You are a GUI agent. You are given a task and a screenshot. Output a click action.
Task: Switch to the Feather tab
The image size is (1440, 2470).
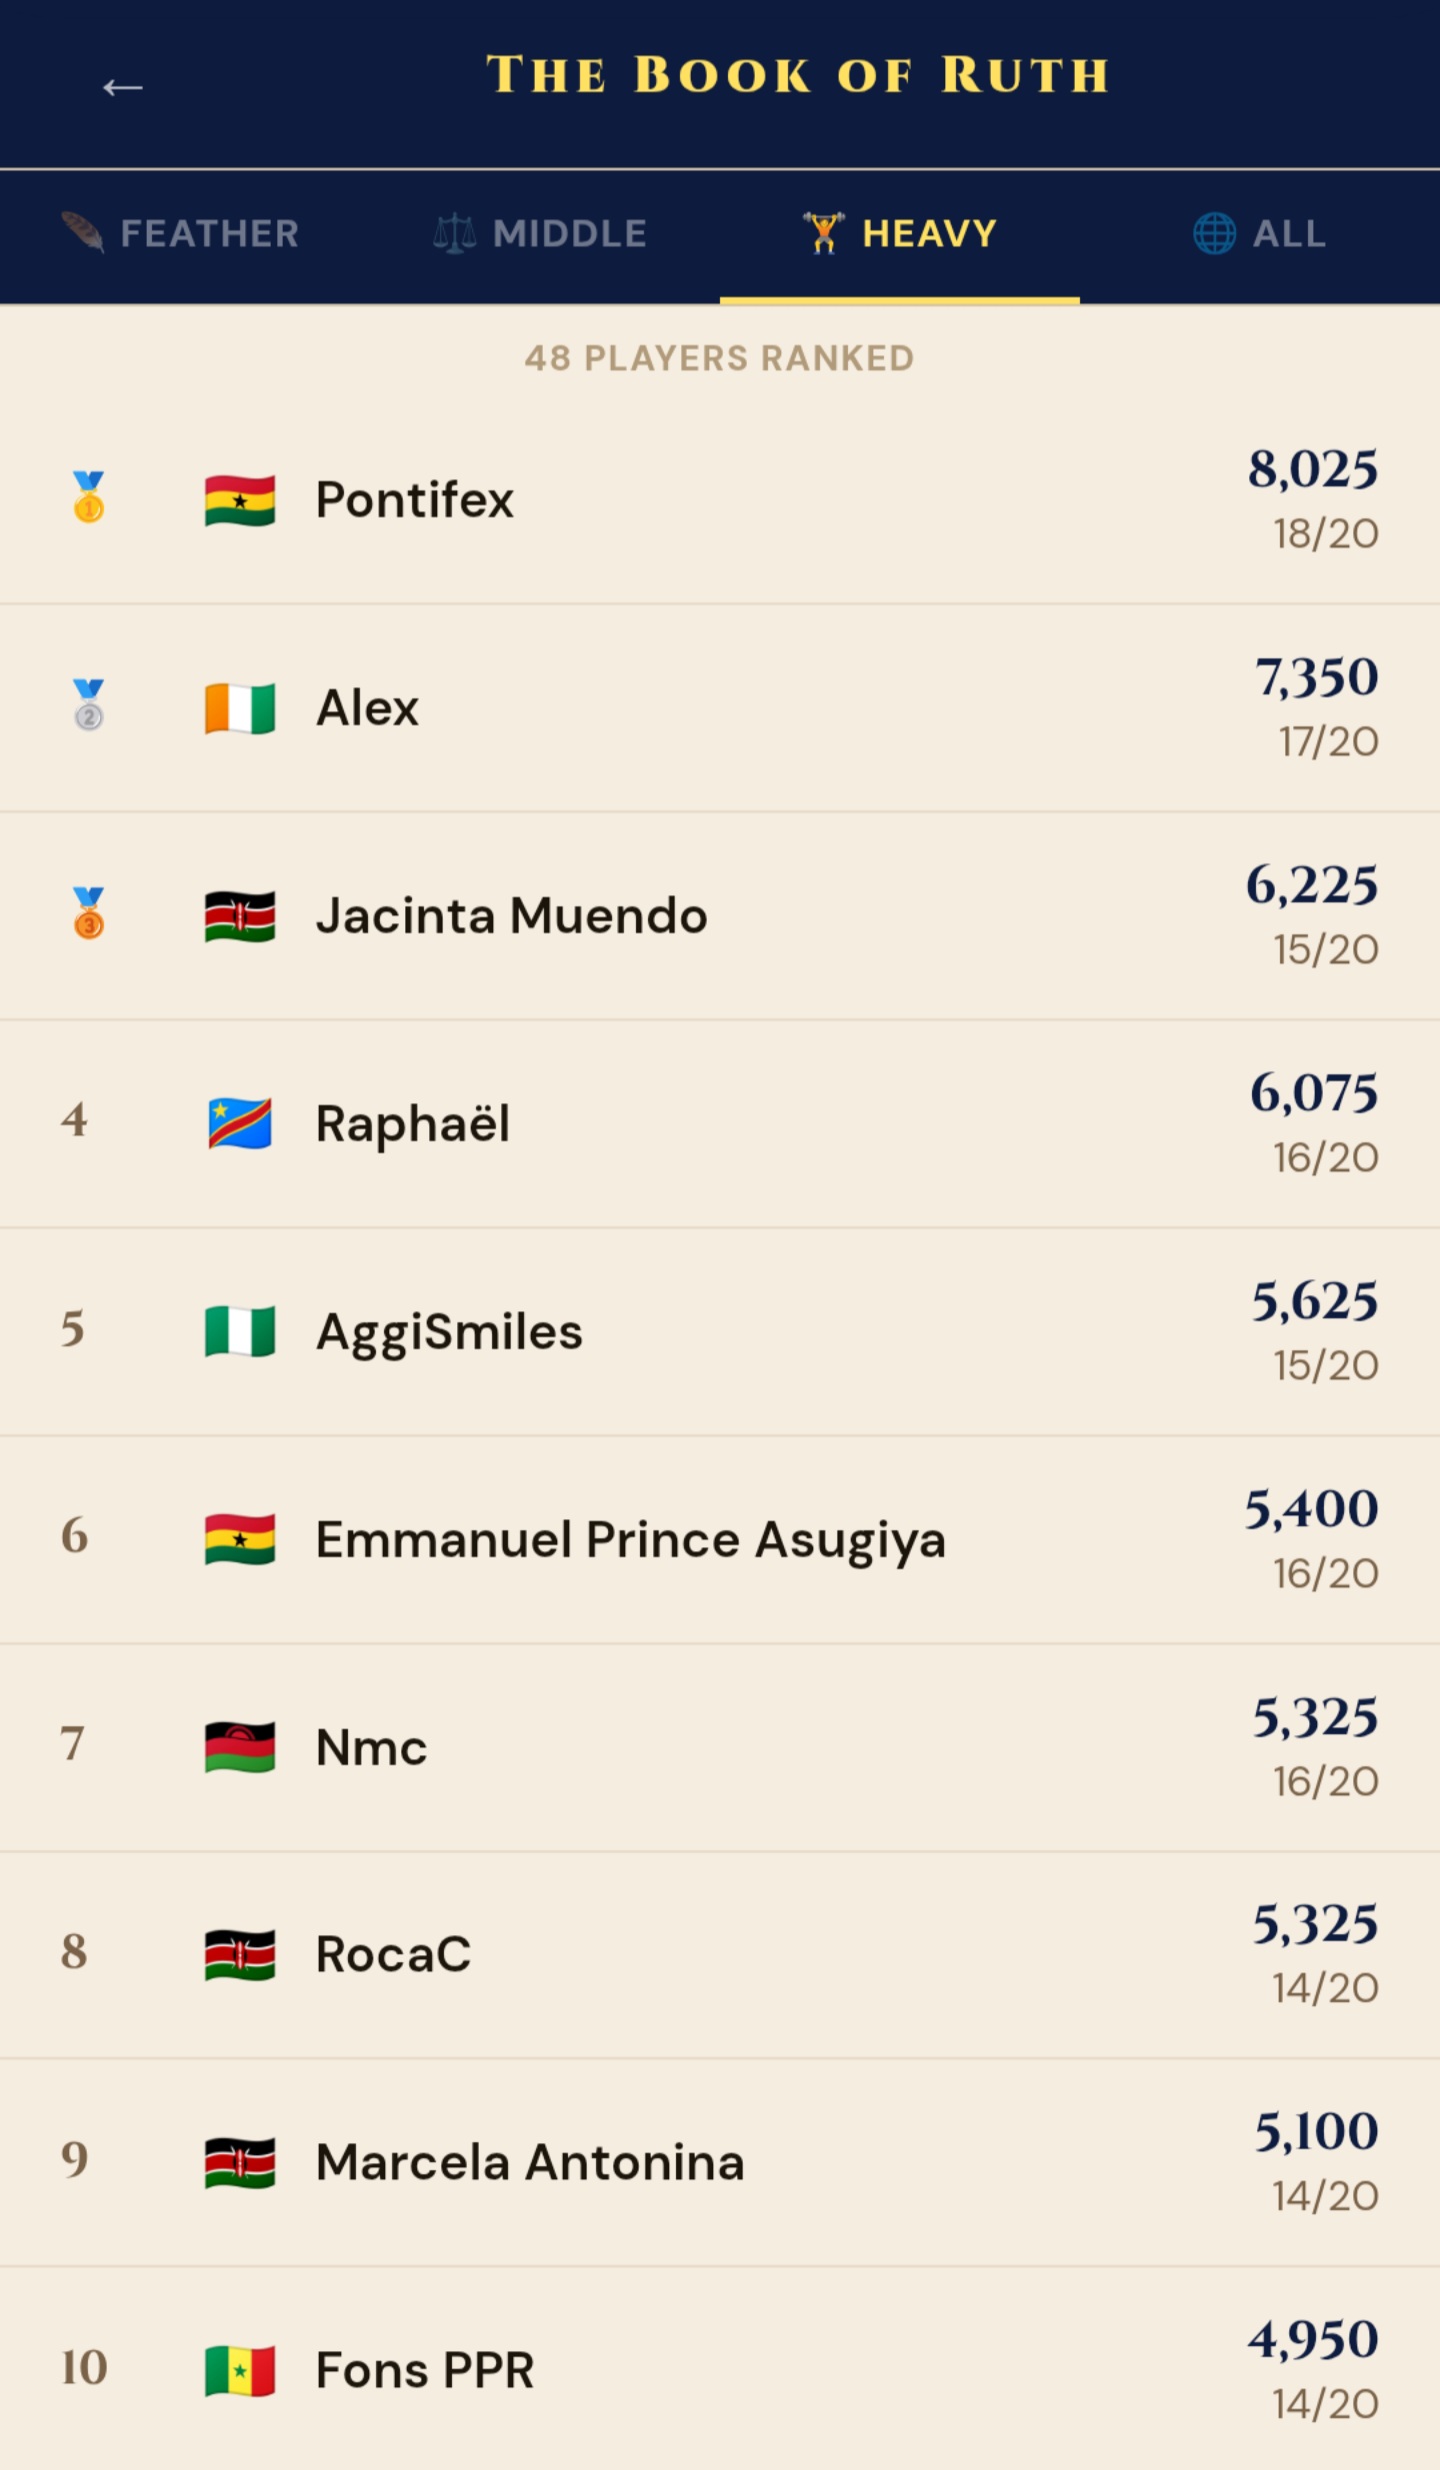[x=180, y=234]
